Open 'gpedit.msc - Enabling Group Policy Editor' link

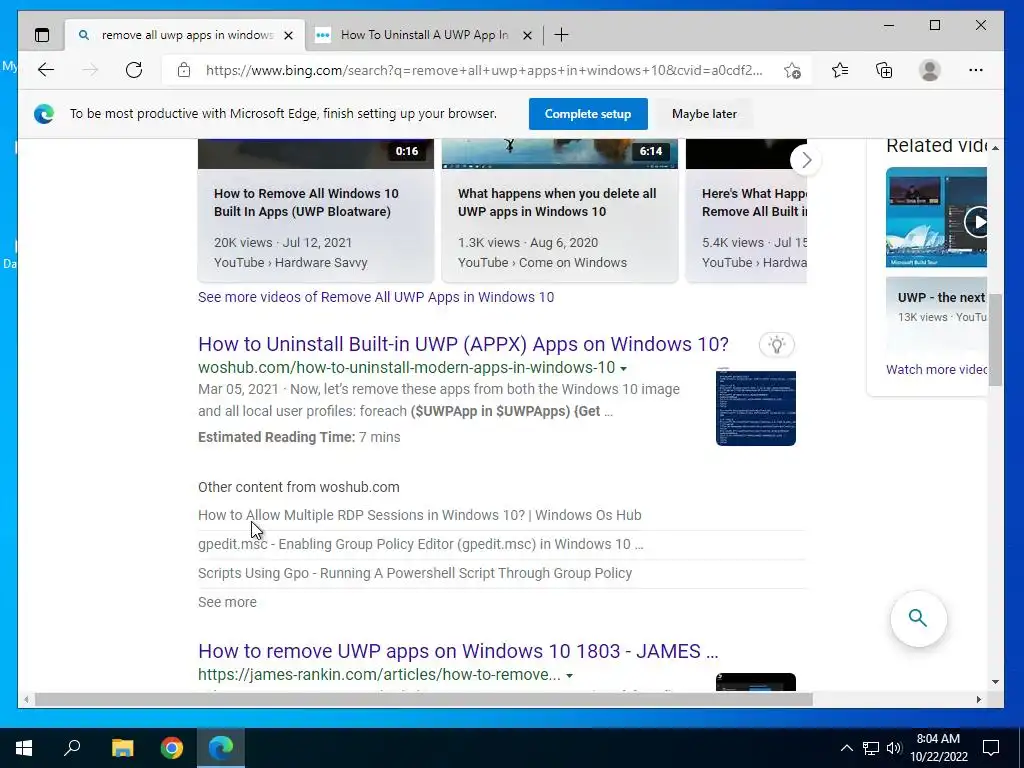click(421, 544)
